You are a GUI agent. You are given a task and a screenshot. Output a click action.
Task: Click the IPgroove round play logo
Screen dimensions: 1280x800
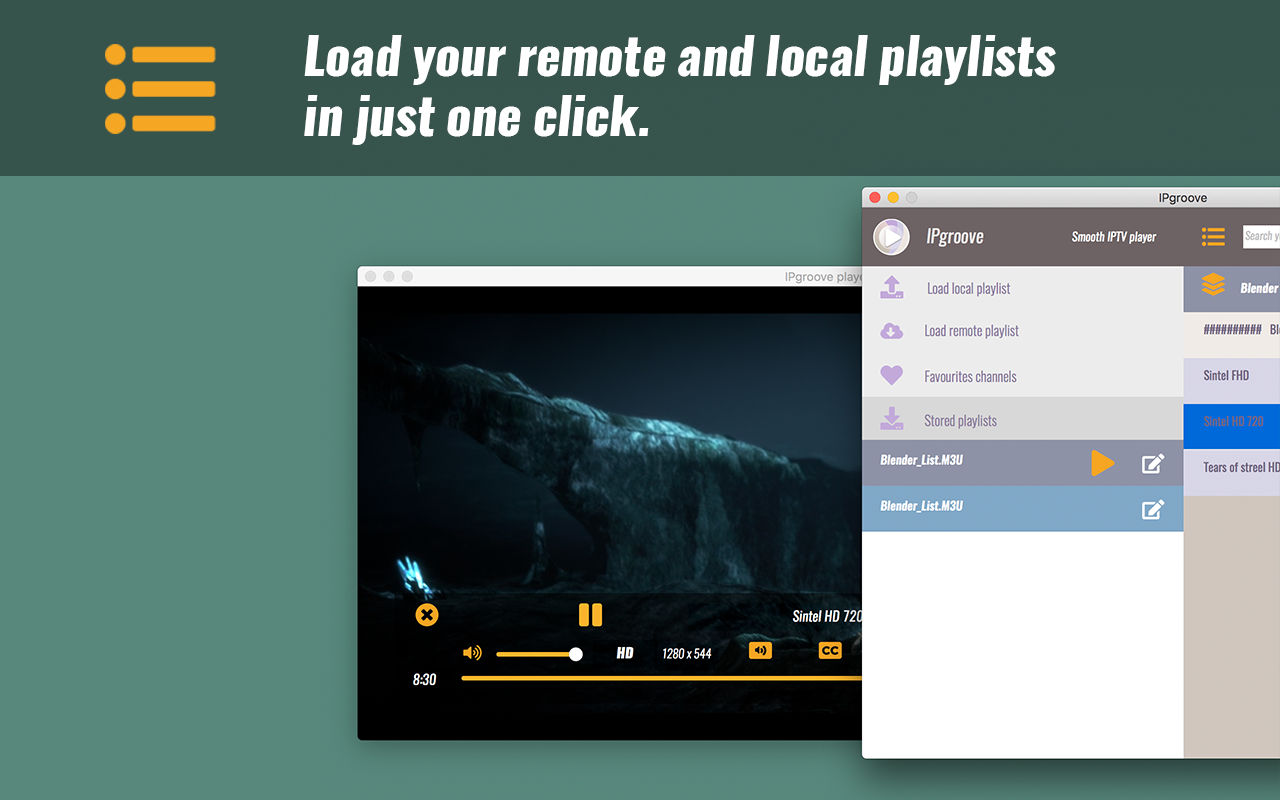[x=891, y=237]
